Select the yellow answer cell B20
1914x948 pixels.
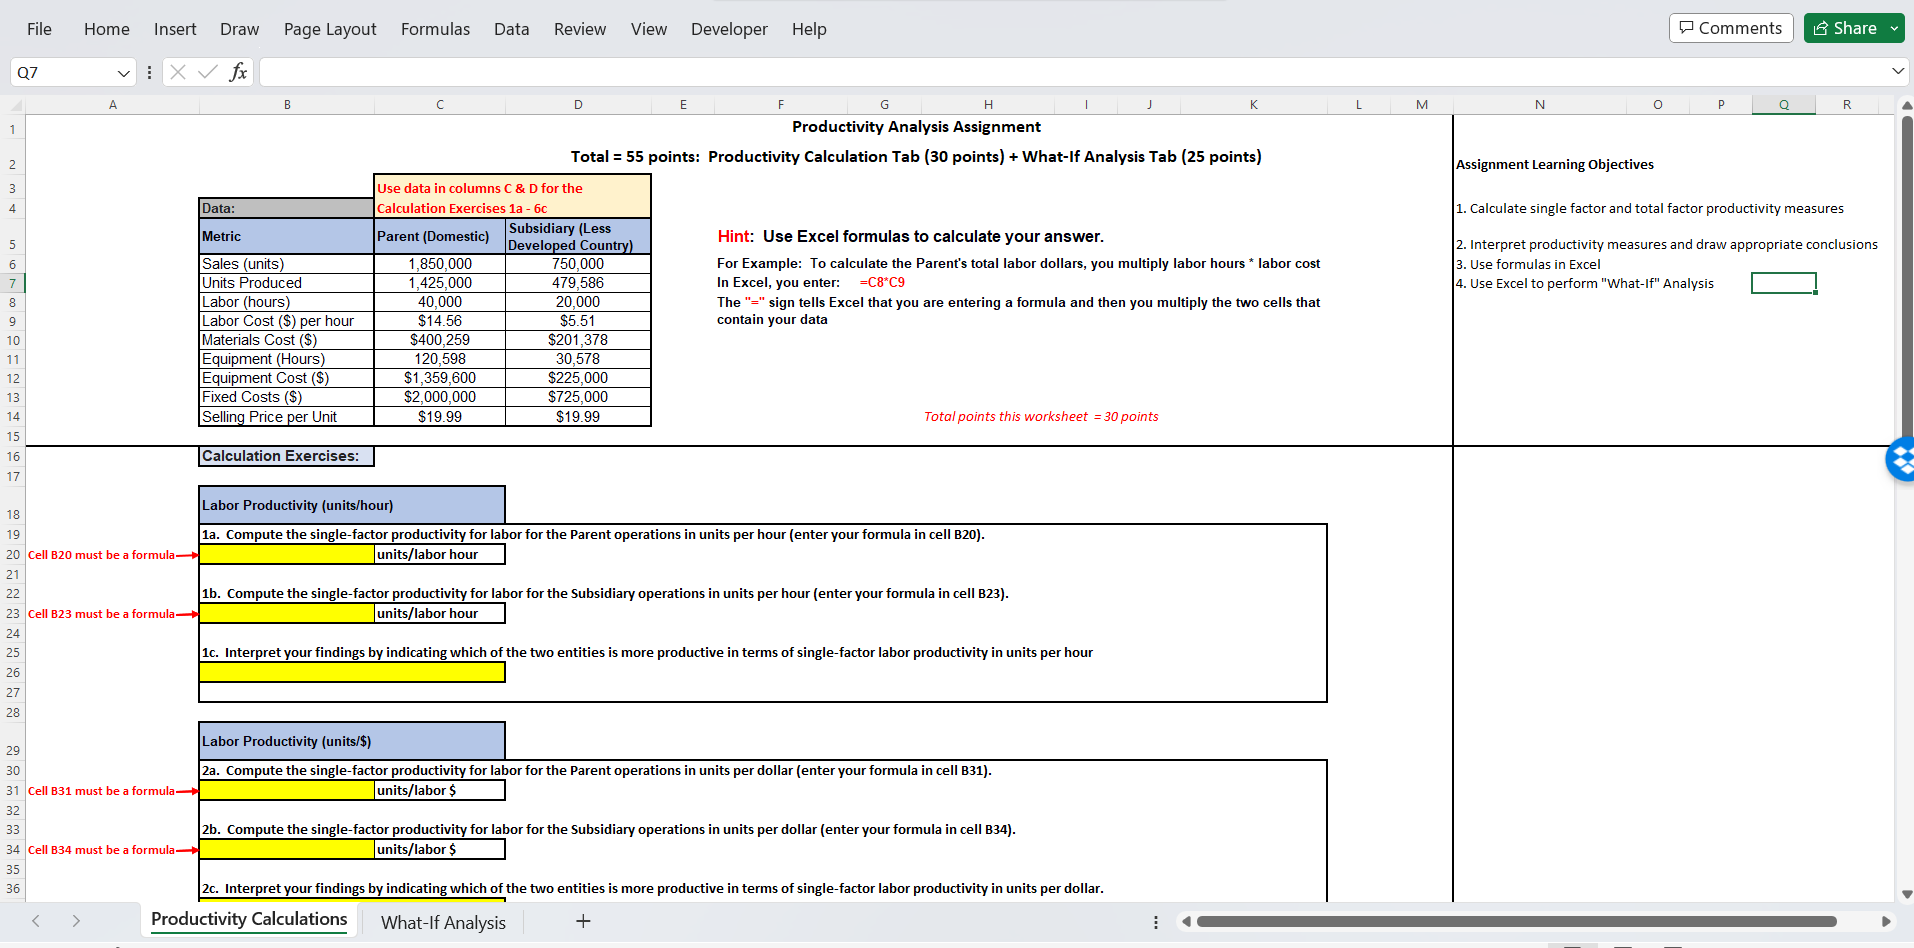click(286, 554)
